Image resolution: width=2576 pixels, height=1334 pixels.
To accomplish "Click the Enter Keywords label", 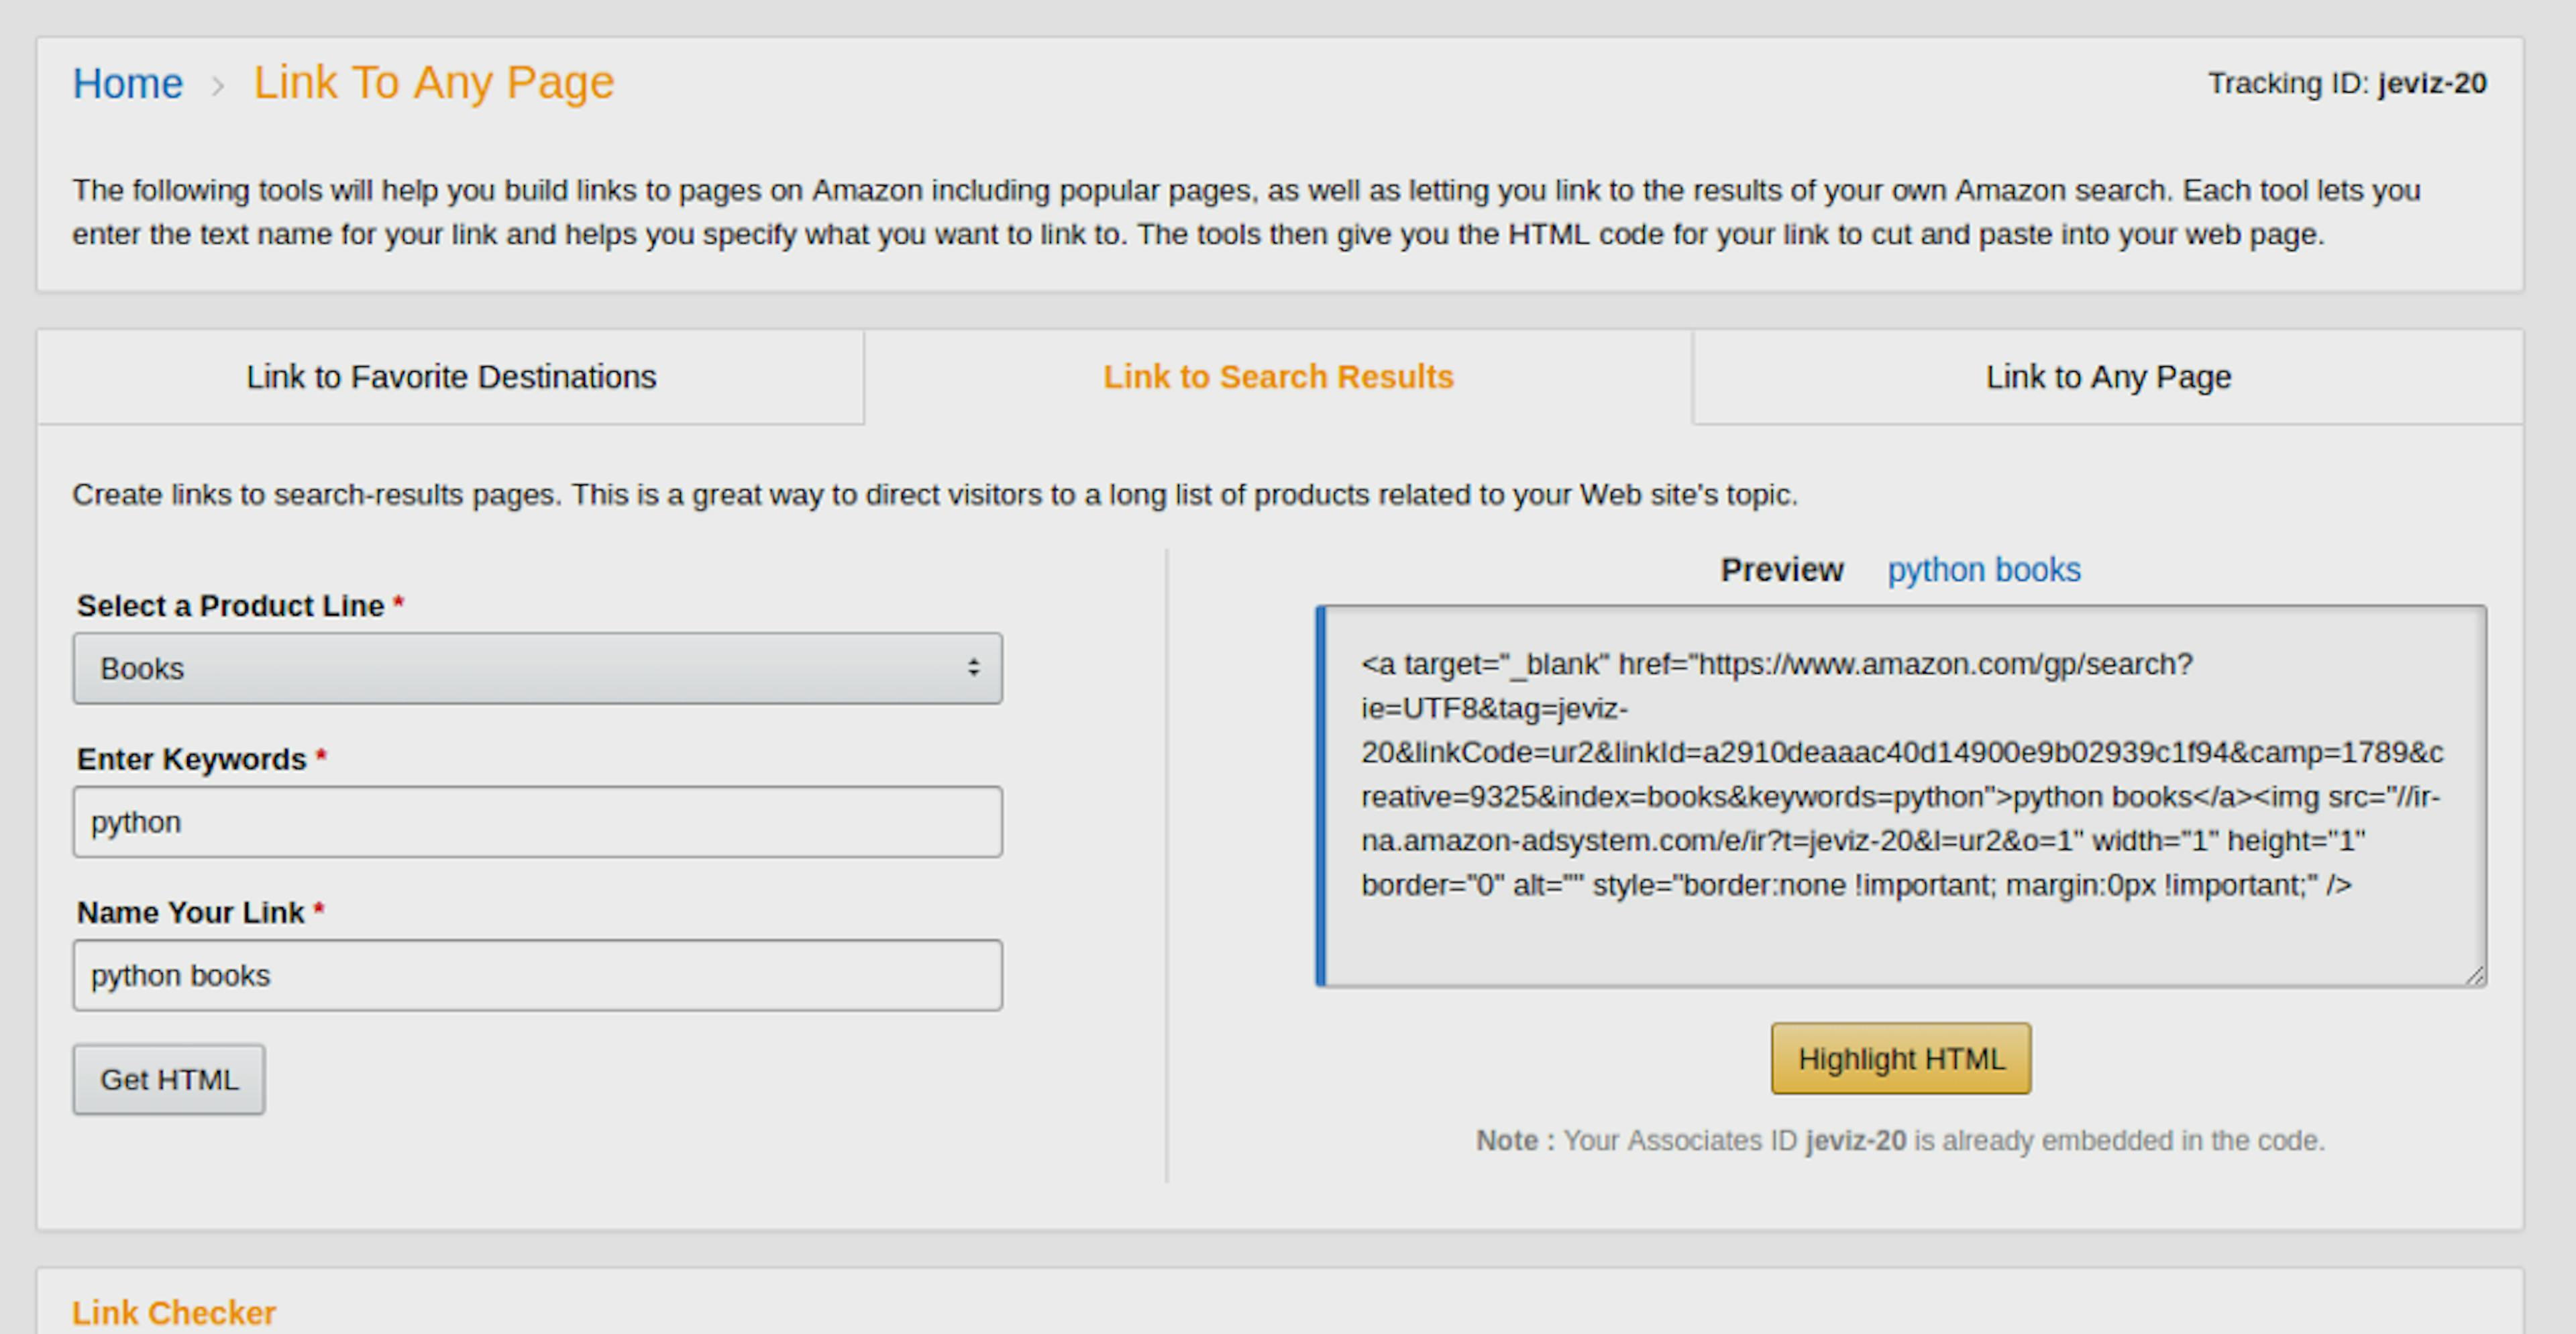I will [x=202, y=759].
